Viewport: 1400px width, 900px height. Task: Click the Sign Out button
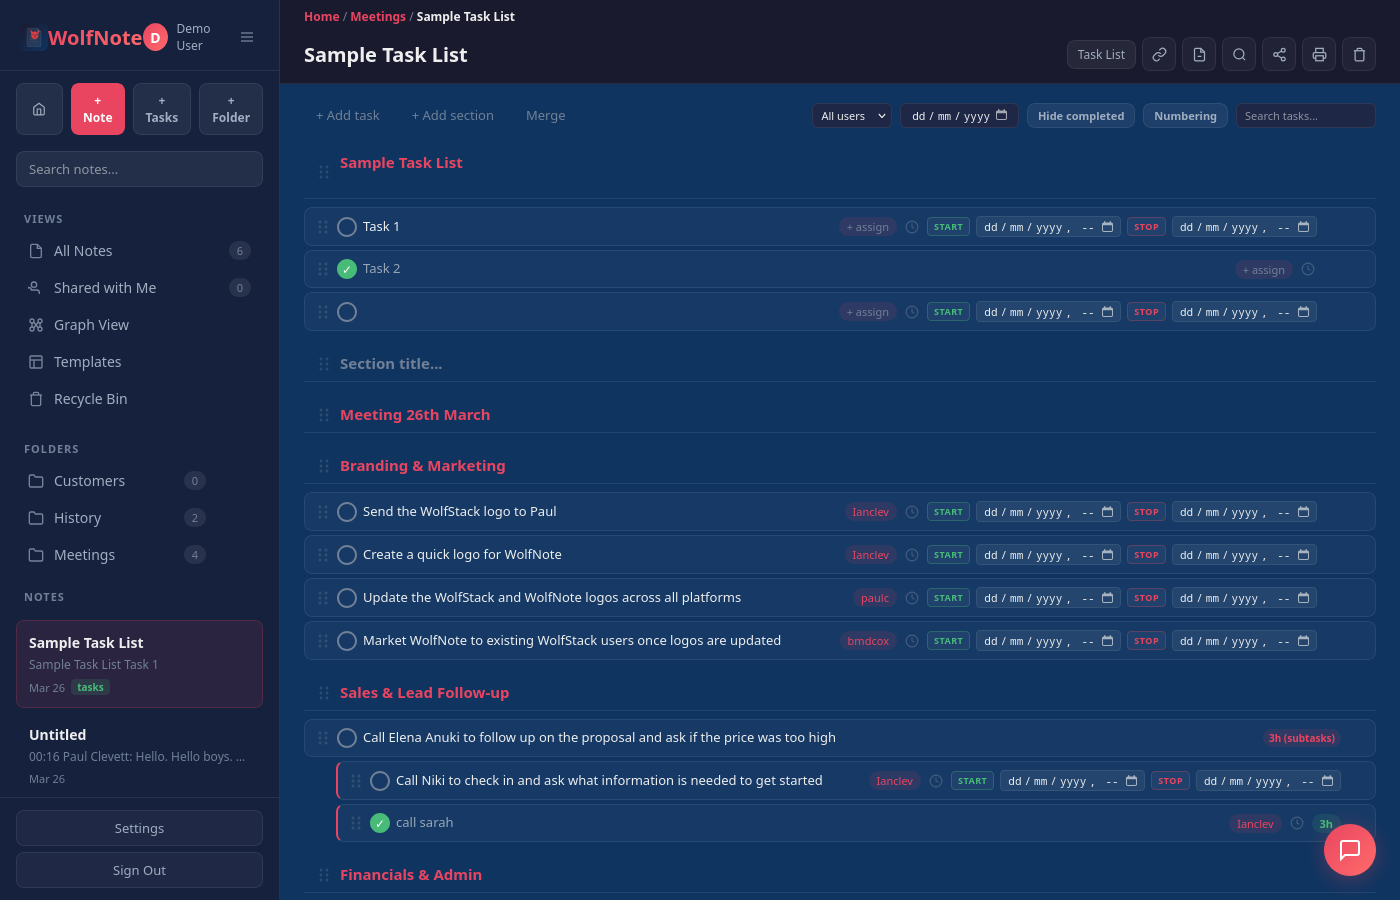(x=139, y=870)
